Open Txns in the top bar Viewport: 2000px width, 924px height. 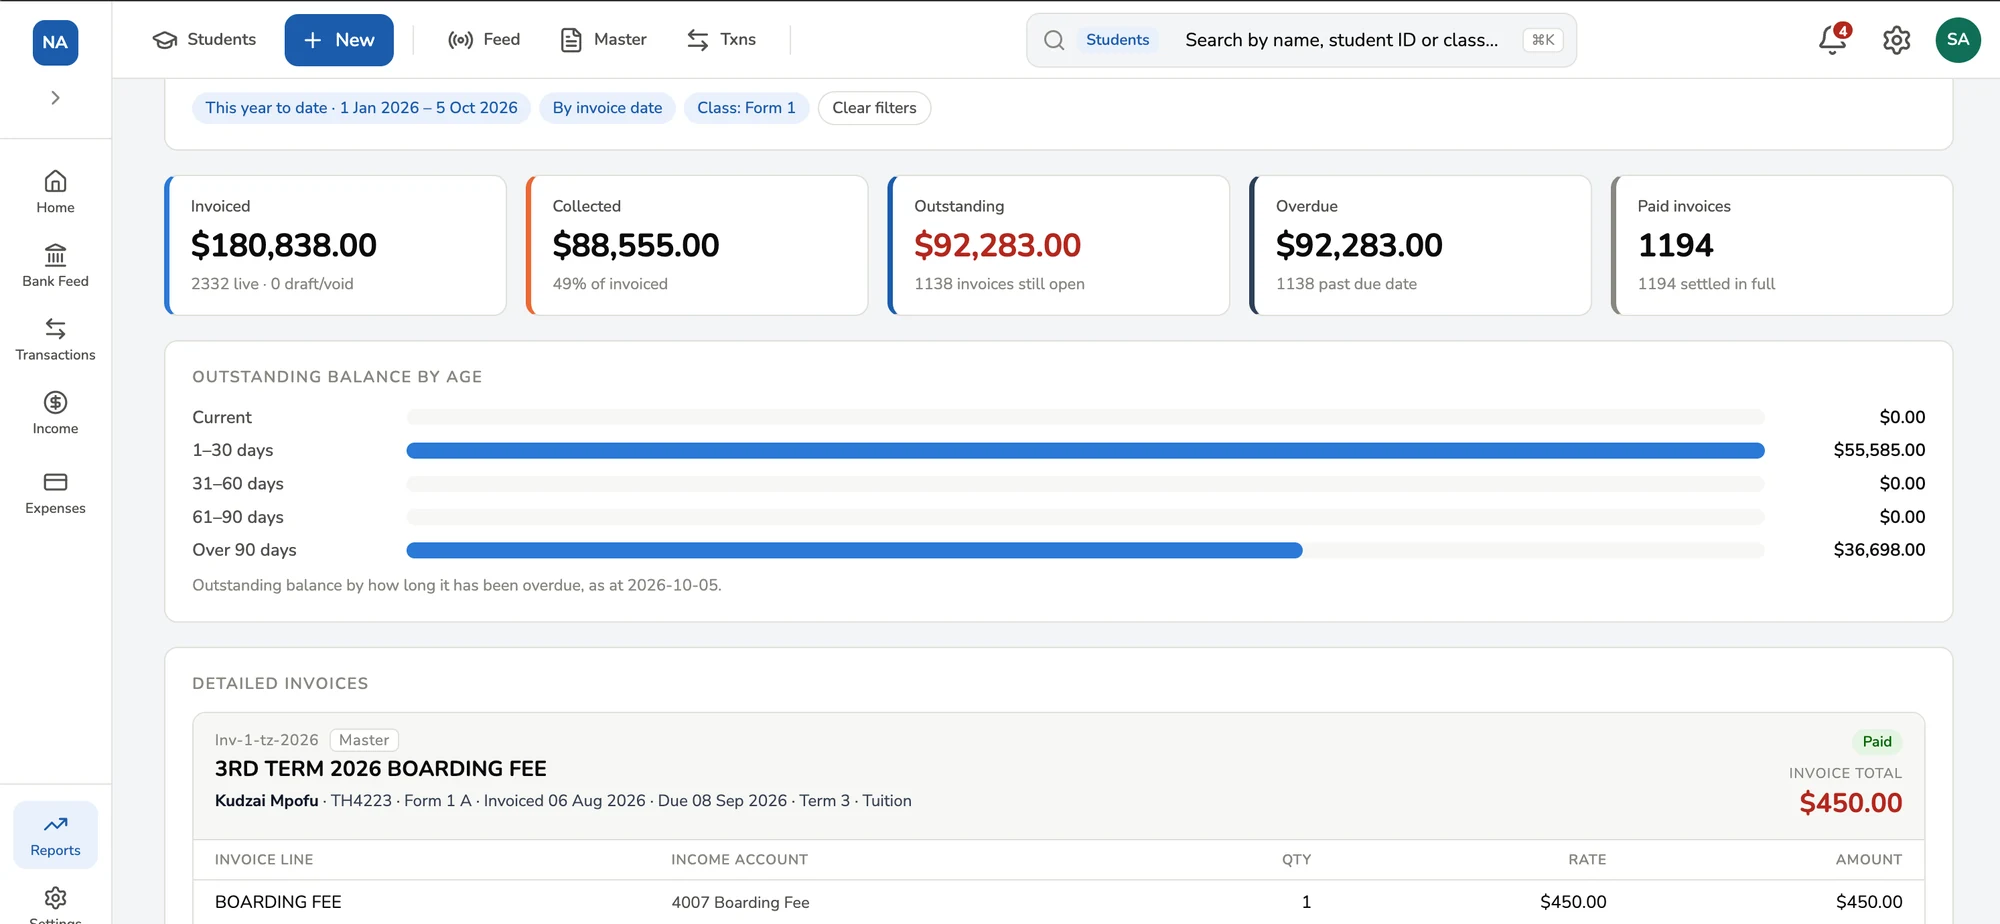721,40
